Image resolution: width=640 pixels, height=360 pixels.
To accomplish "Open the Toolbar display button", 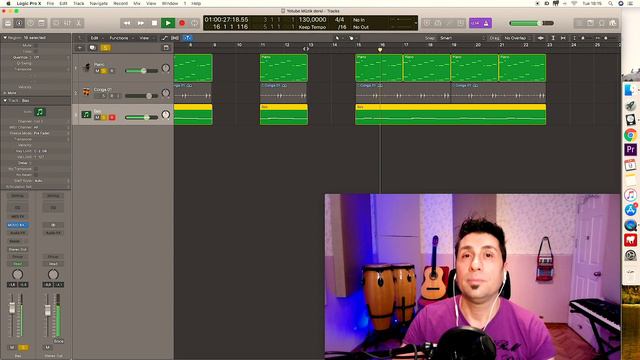I will [x=42, y=23].
